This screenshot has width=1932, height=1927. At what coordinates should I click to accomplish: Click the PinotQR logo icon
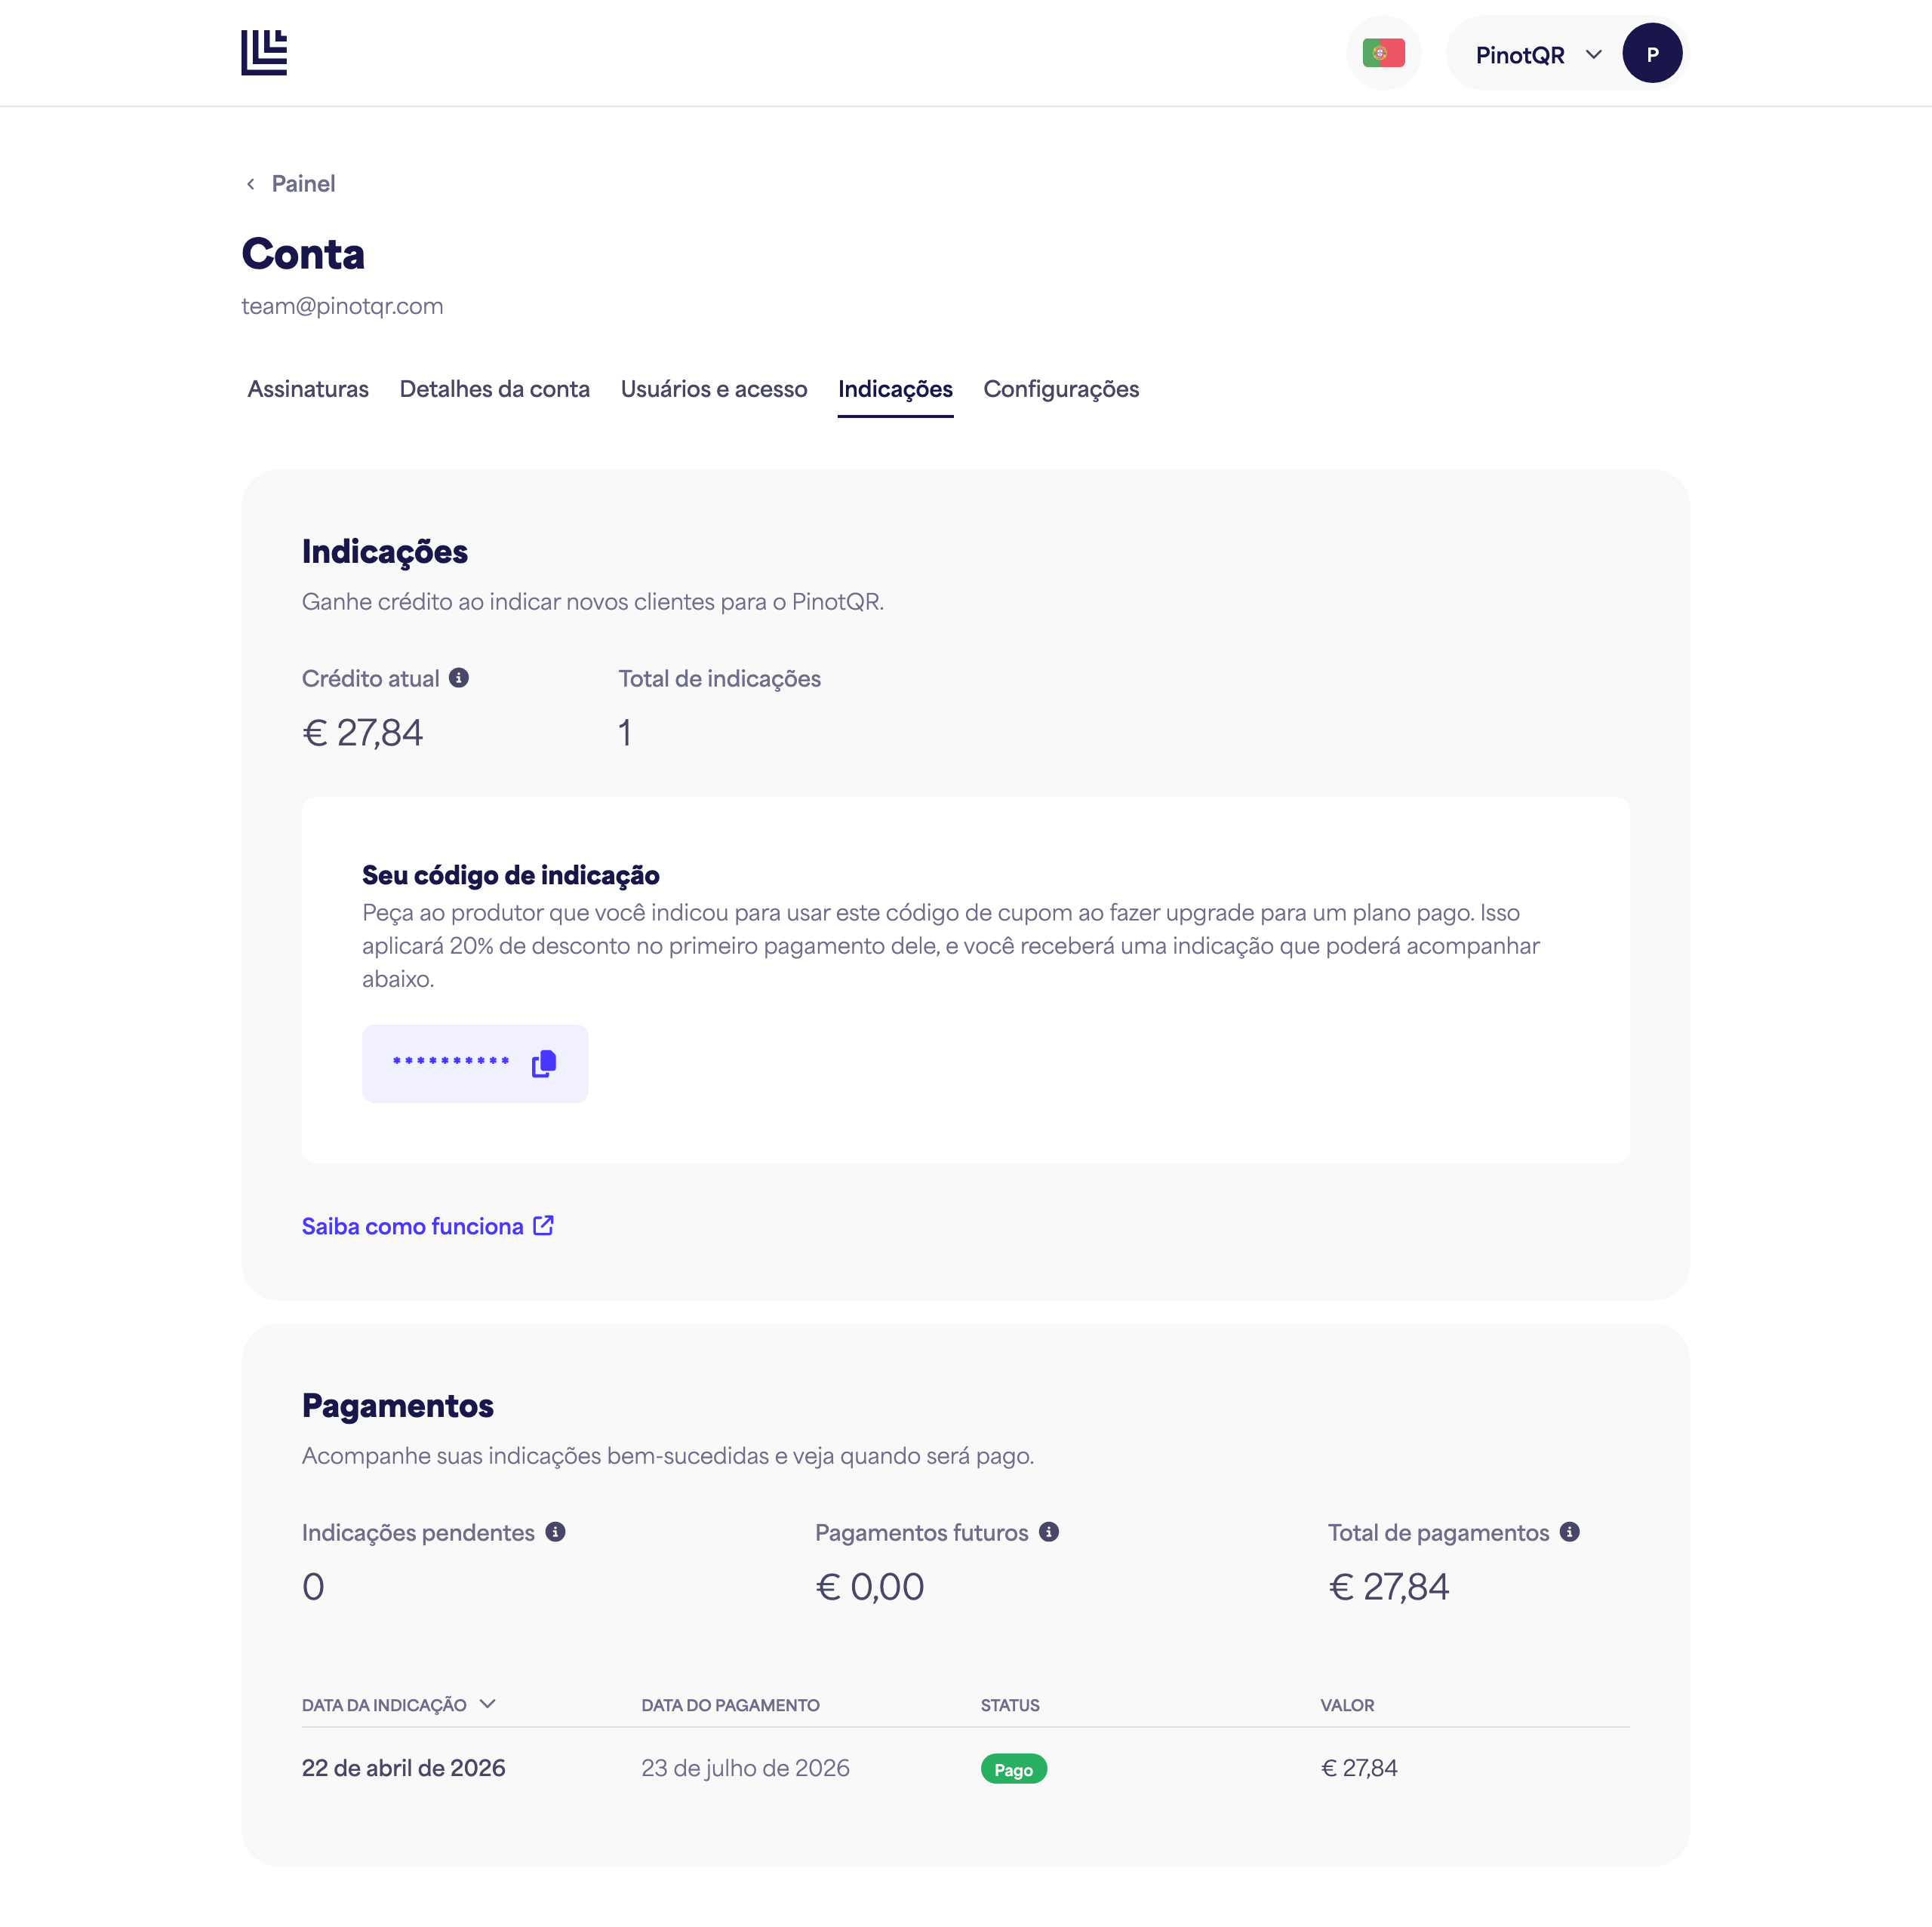[x=264, y=52]
